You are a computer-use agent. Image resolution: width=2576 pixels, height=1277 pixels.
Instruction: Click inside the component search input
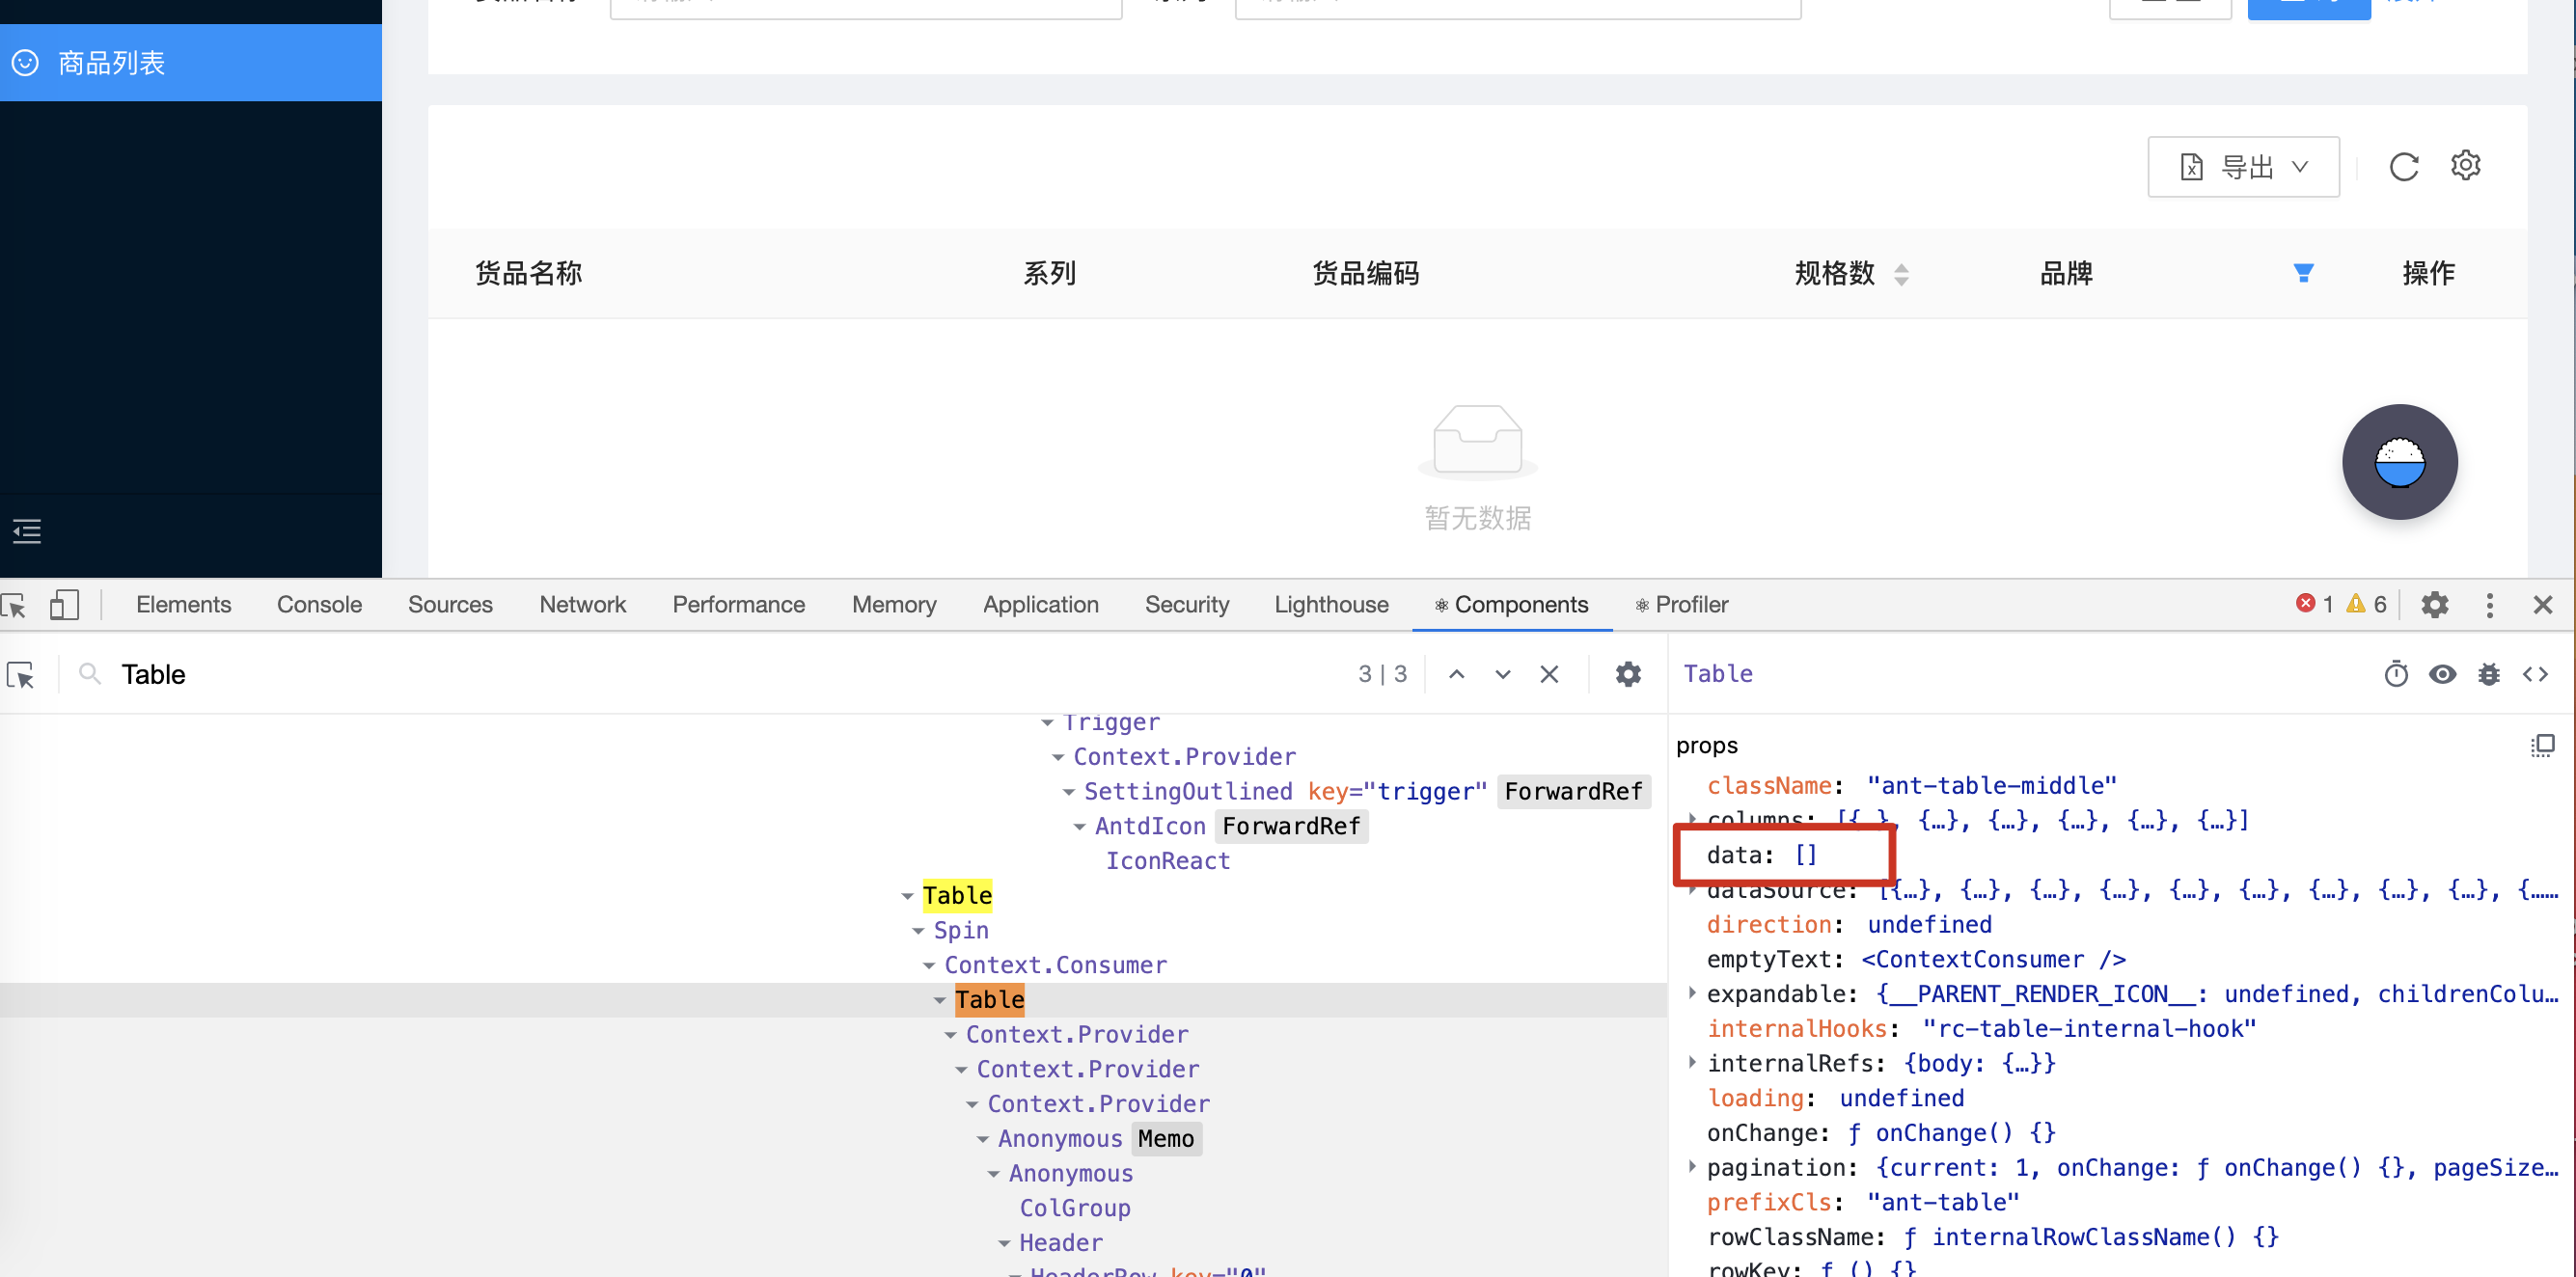(300, 674)
